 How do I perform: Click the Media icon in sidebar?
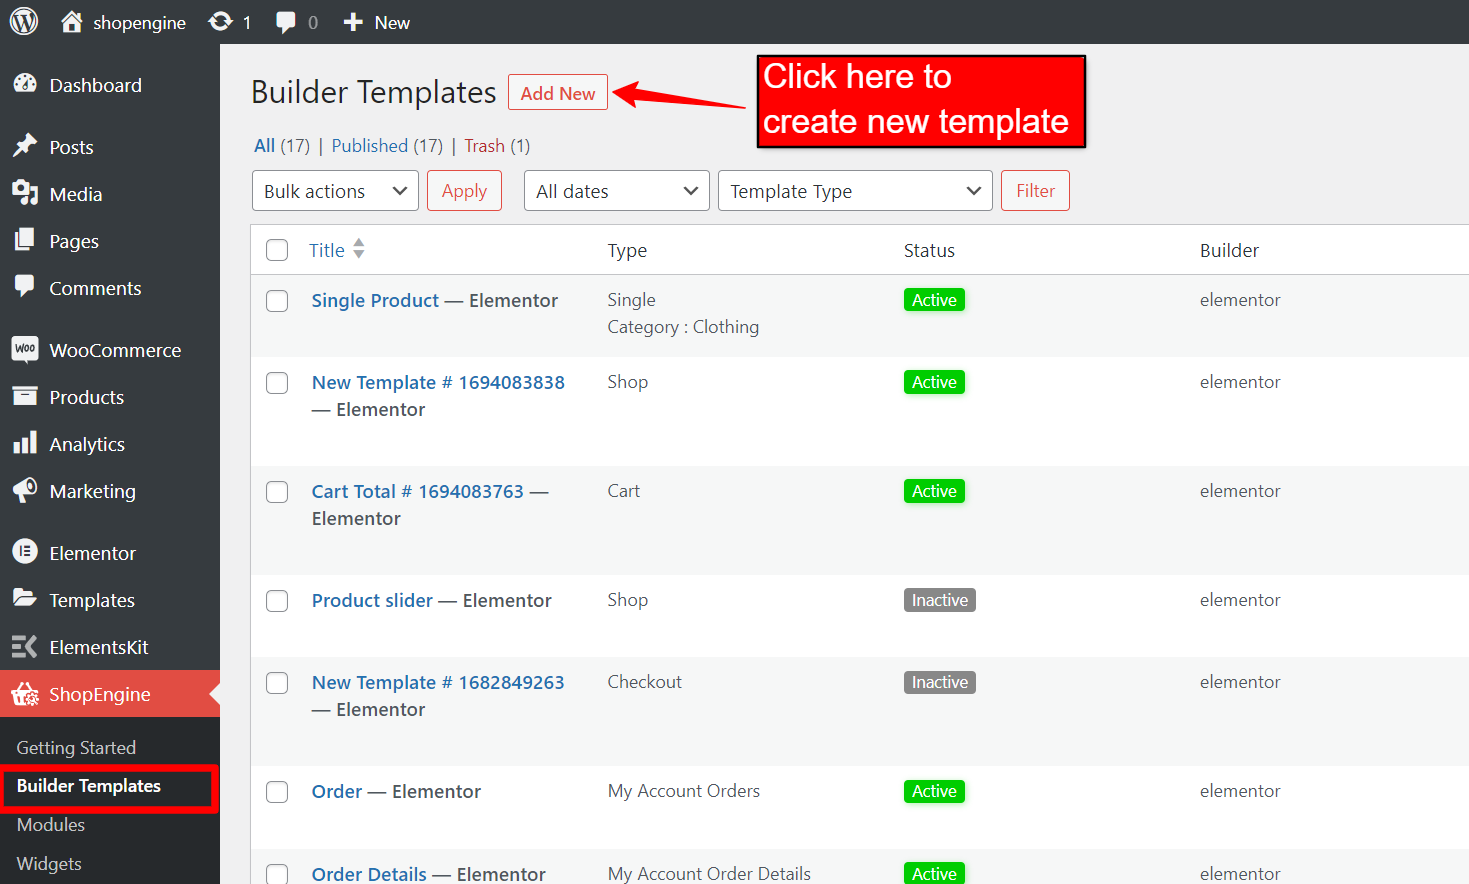click(25, 193)
